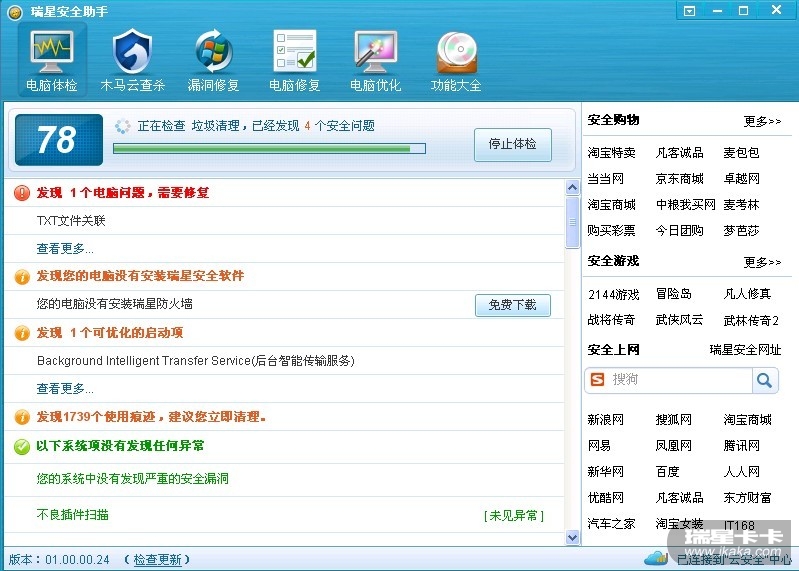Click the green checkmark icon beside 没有发现任何异常

(x=22, y=447)
